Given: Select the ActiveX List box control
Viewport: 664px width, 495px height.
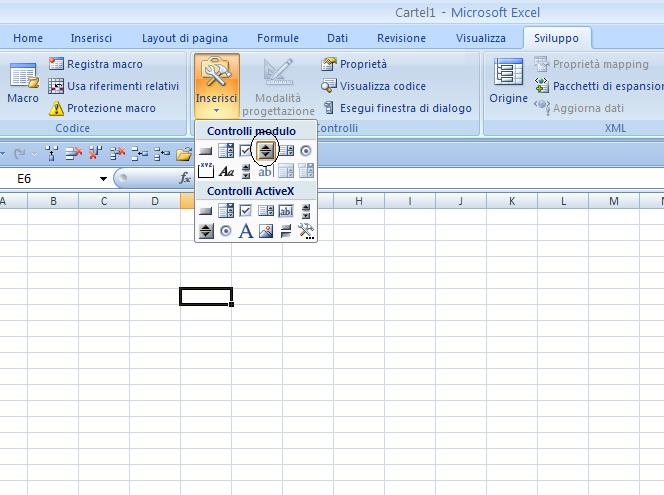Looking at the screenshot, I should click(x=266, y=210).
